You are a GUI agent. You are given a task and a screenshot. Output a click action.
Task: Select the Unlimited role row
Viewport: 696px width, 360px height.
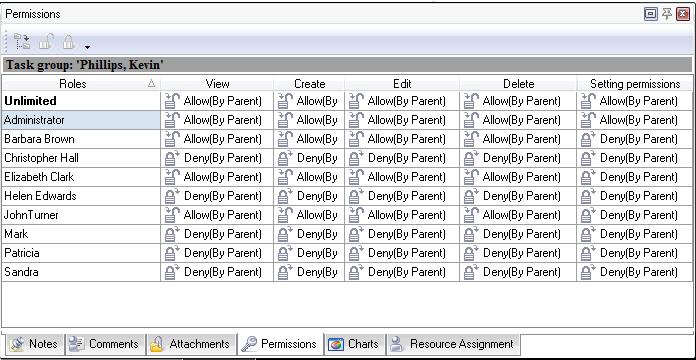click(81, 101)
